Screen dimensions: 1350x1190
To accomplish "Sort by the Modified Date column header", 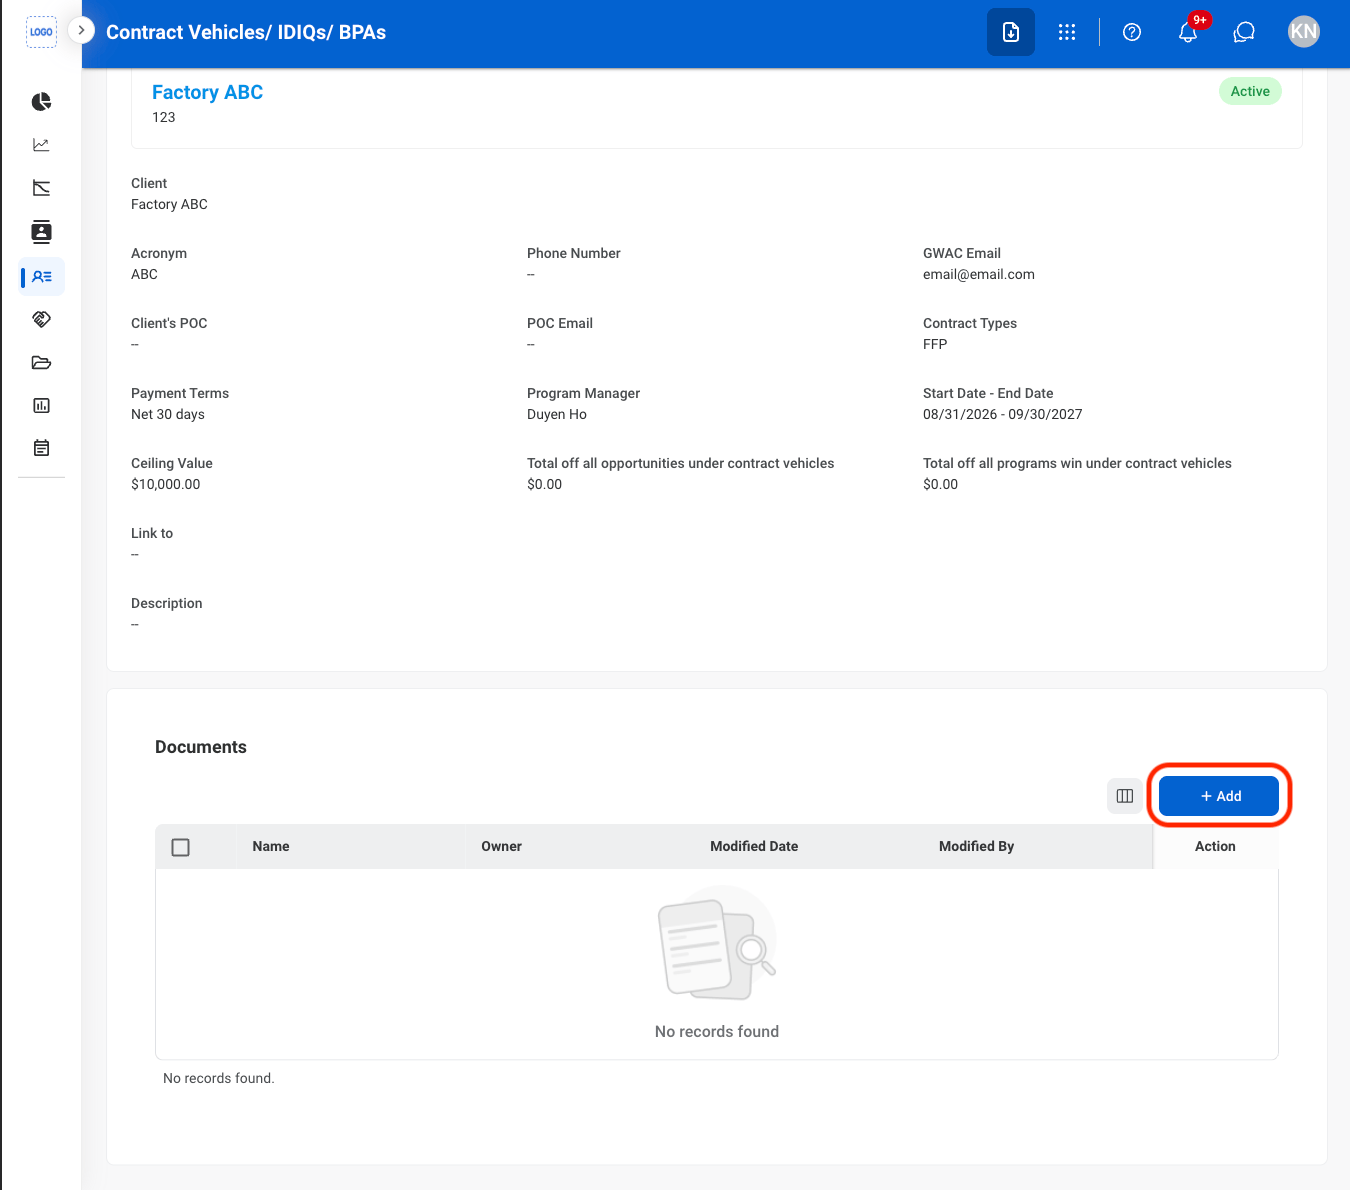I will click(x=754, y=846).
